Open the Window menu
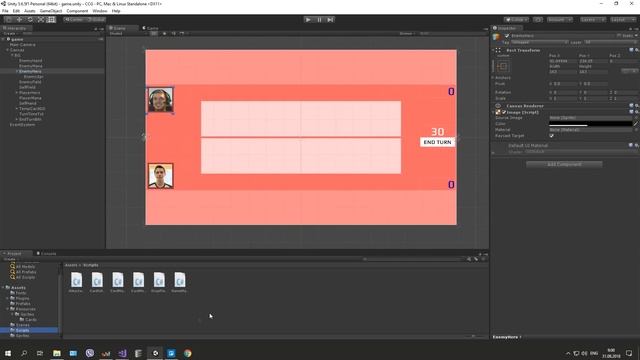 tap(100, 11)
